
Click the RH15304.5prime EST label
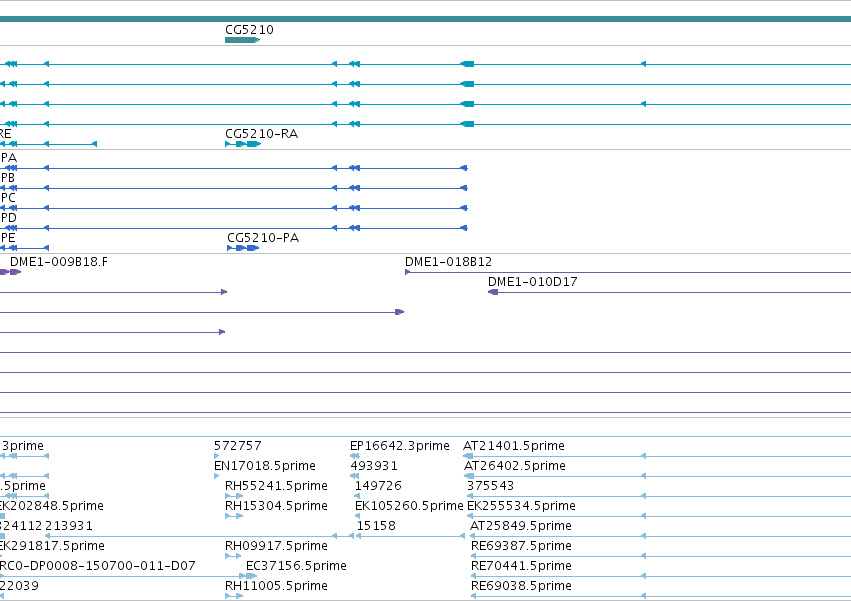click(x=276, y=506)
